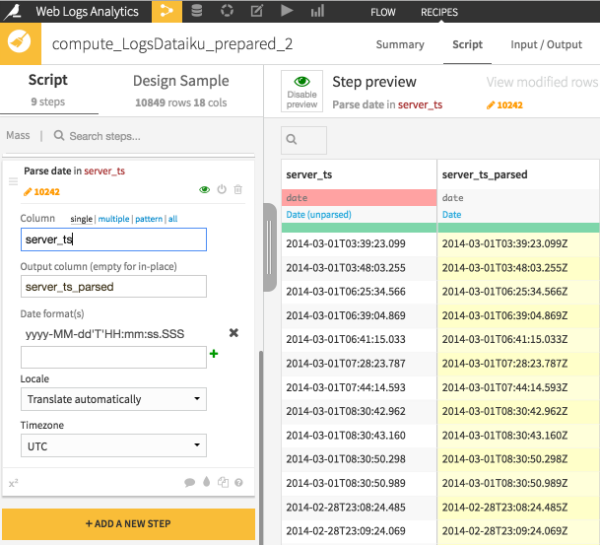Image resolution: width=600 pixels, height=545 pixels.
Task: Disable the step with power icon
Action: tap(222, 189)
